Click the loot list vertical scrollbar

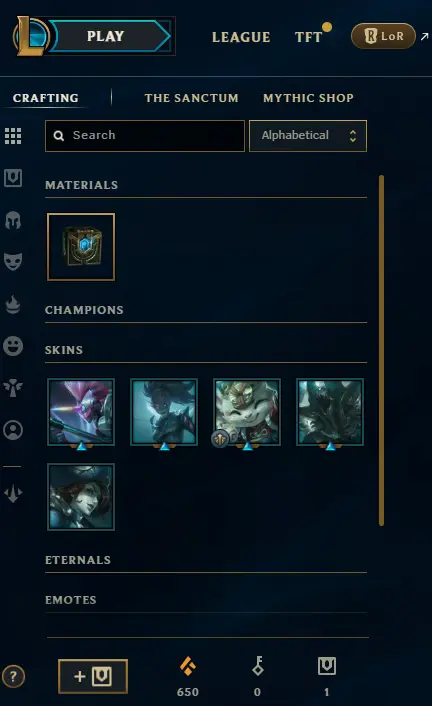click(x=382, y=350)
